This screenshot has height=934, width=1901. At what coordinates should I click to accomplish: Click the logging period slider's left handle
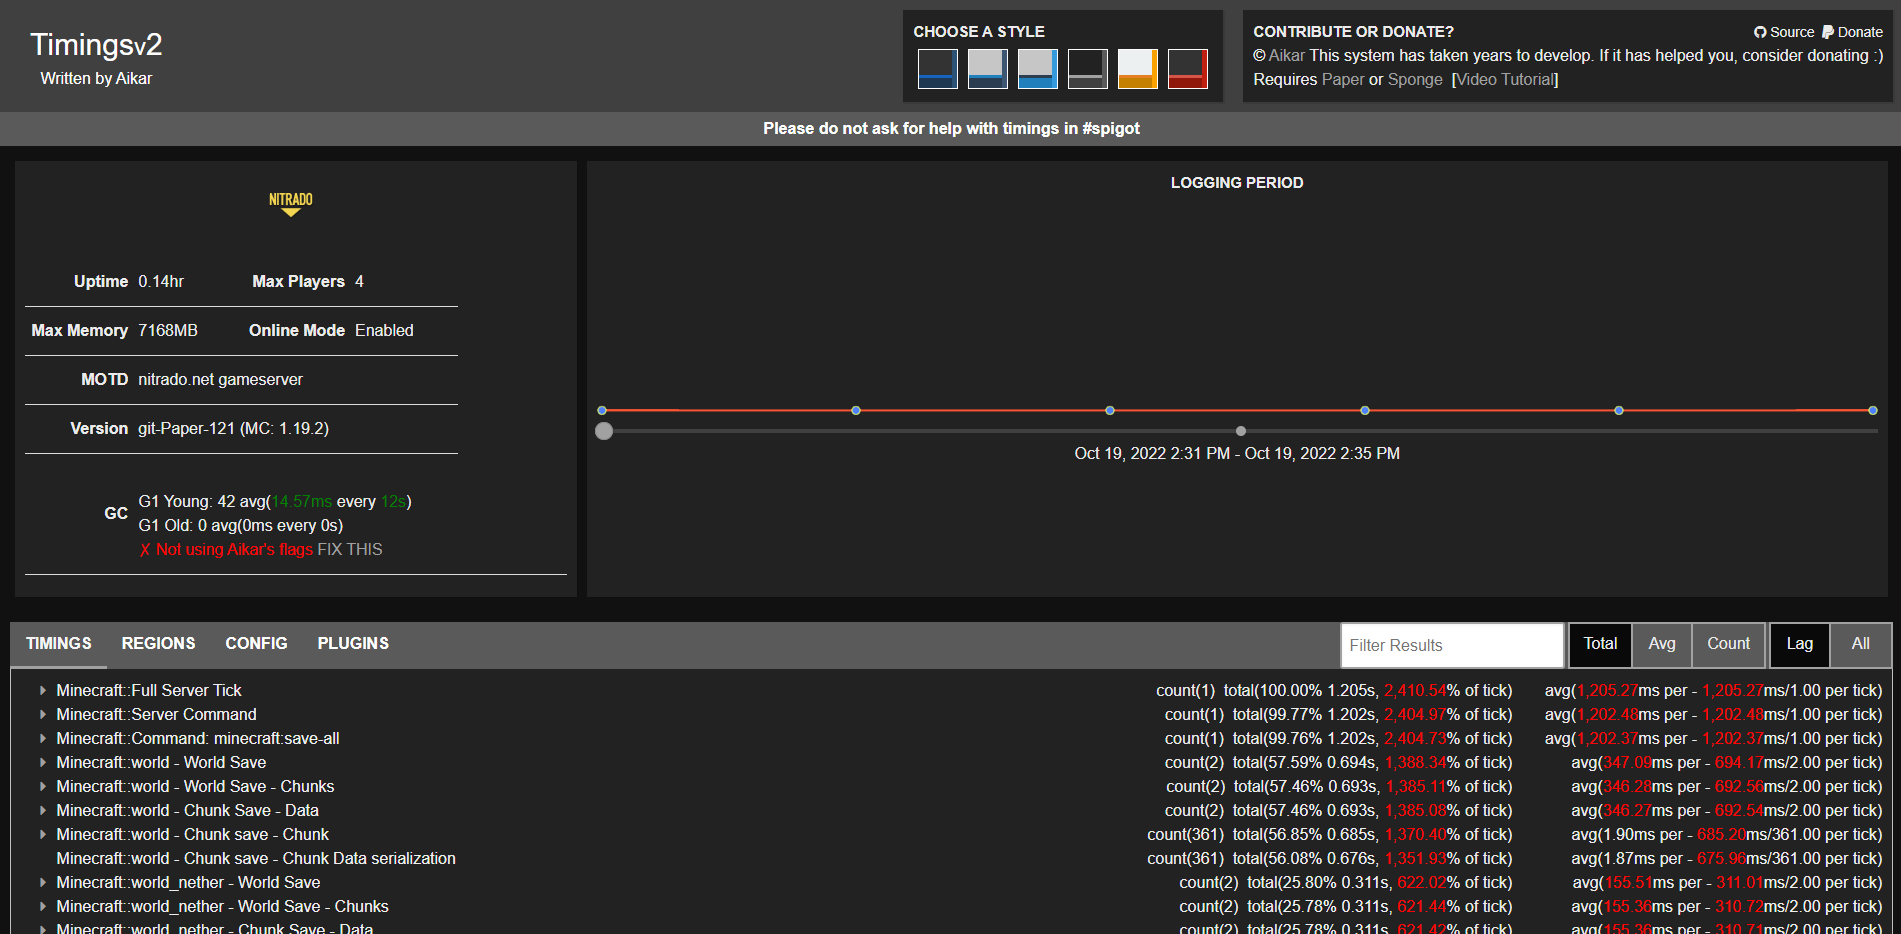(x=604, y=431)
